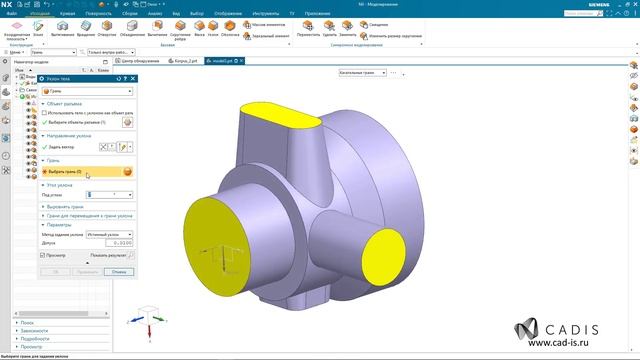The width and height of the screenshot is (640, 360).
Task: Select the Revolve (Вращение) tool
Action: tap(86, 28)
